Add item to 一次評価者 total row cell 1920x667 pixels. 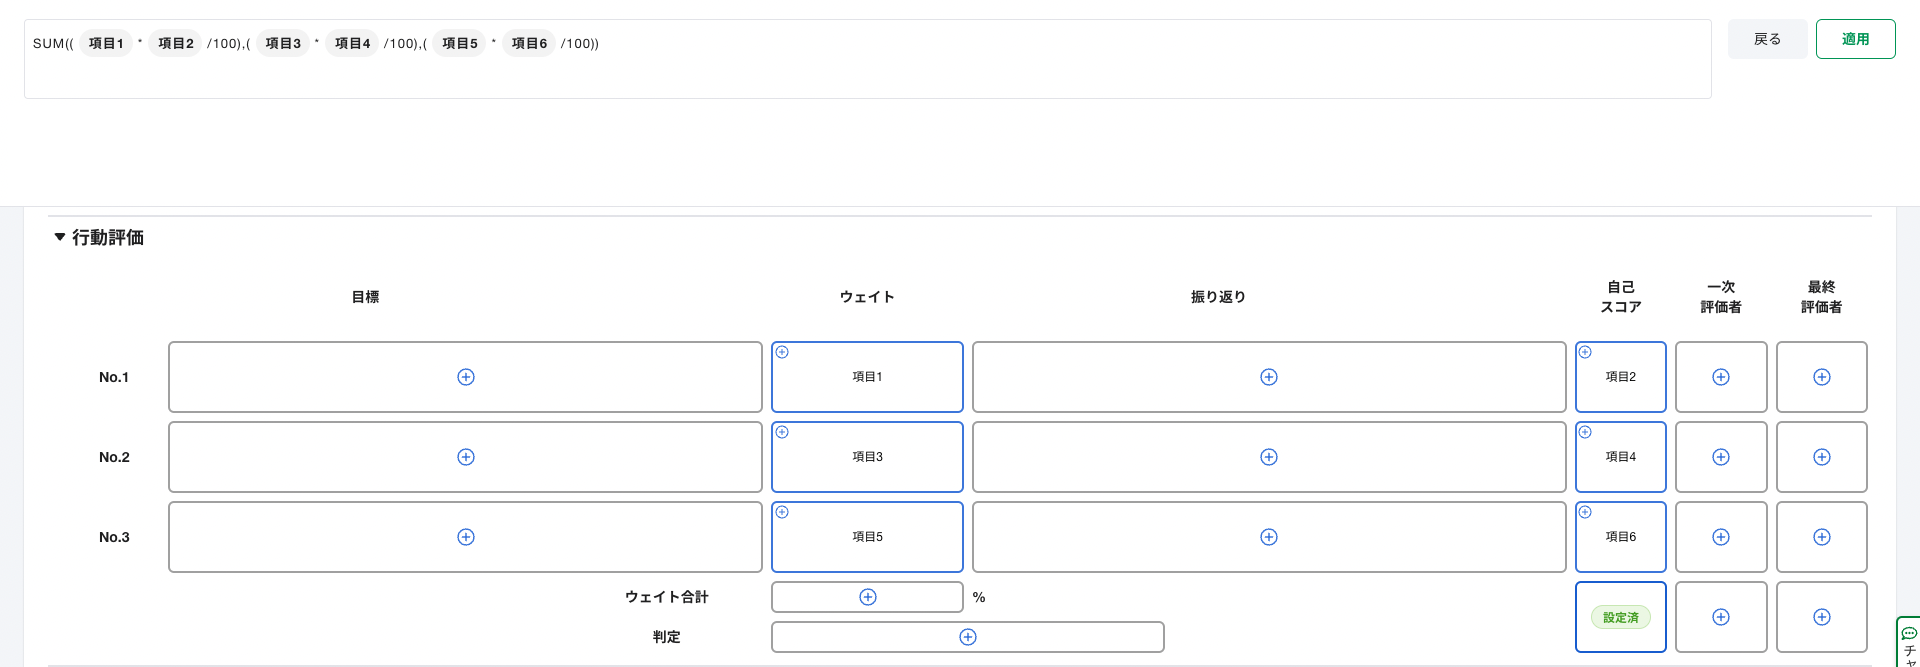pos(1721,617)
